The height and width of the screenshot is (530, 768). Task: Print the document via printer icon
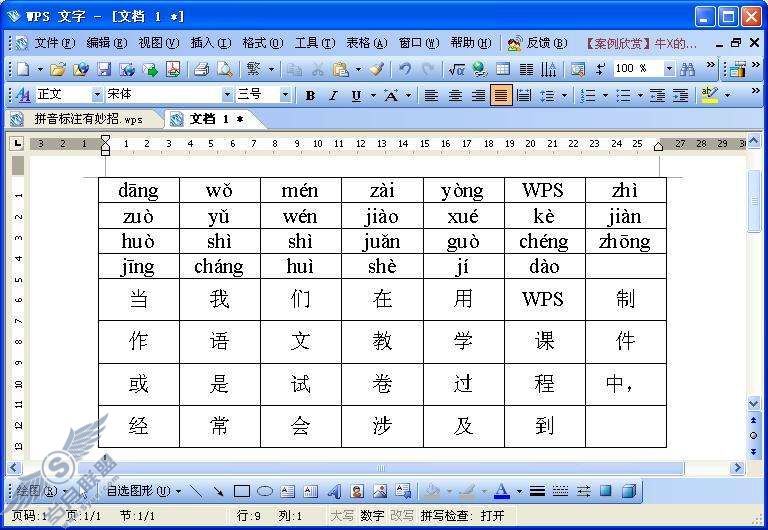(202, 70)
